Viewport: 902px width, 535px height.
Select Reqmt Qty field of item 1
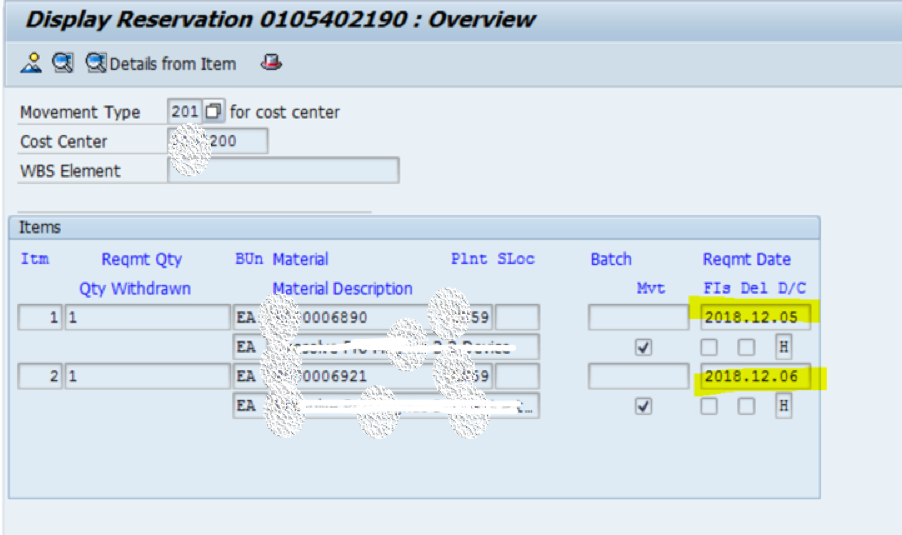147,317
